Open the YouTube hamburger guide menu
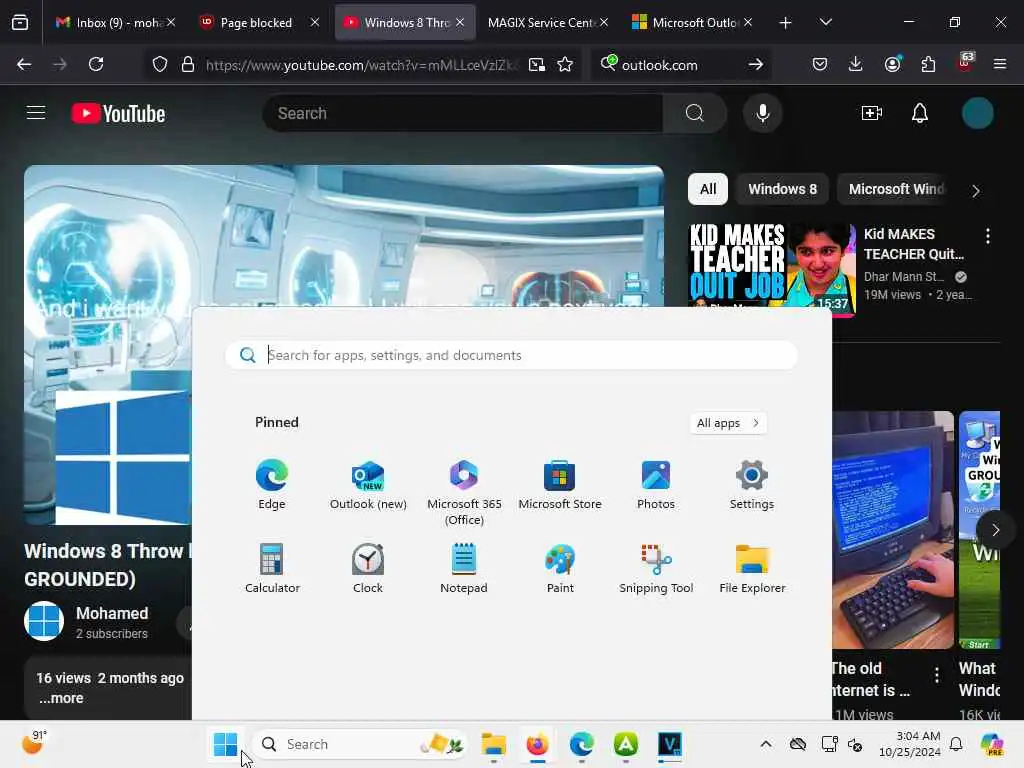Viewport: 1024px width, 768px height. point(36,113)
